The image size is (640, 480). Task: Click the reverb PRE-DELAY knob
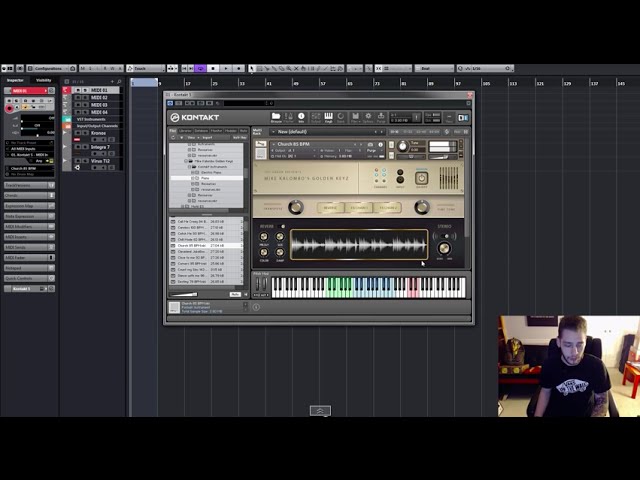tap(264, 237)
